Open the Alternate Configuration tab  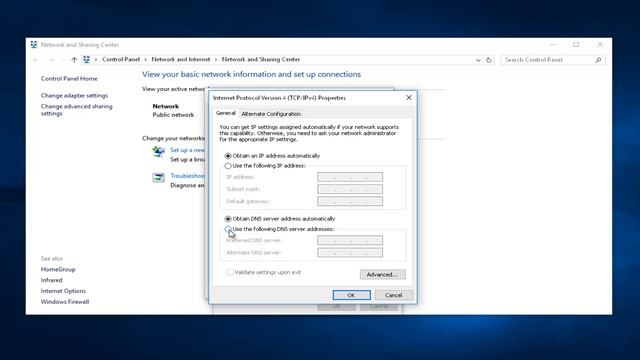pyautogui.click(x=271, y=114)
